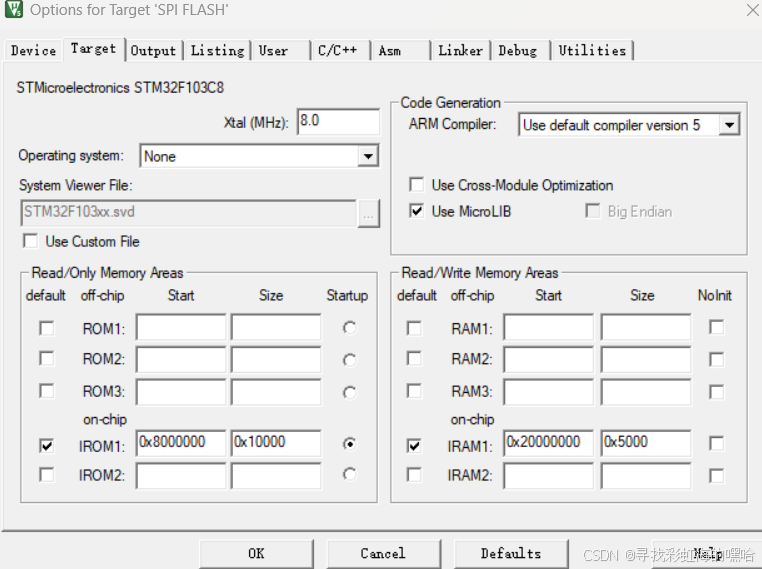762x569 pixels.
Task: Check the ROM3 default checkbox
Action: (47, 391)
